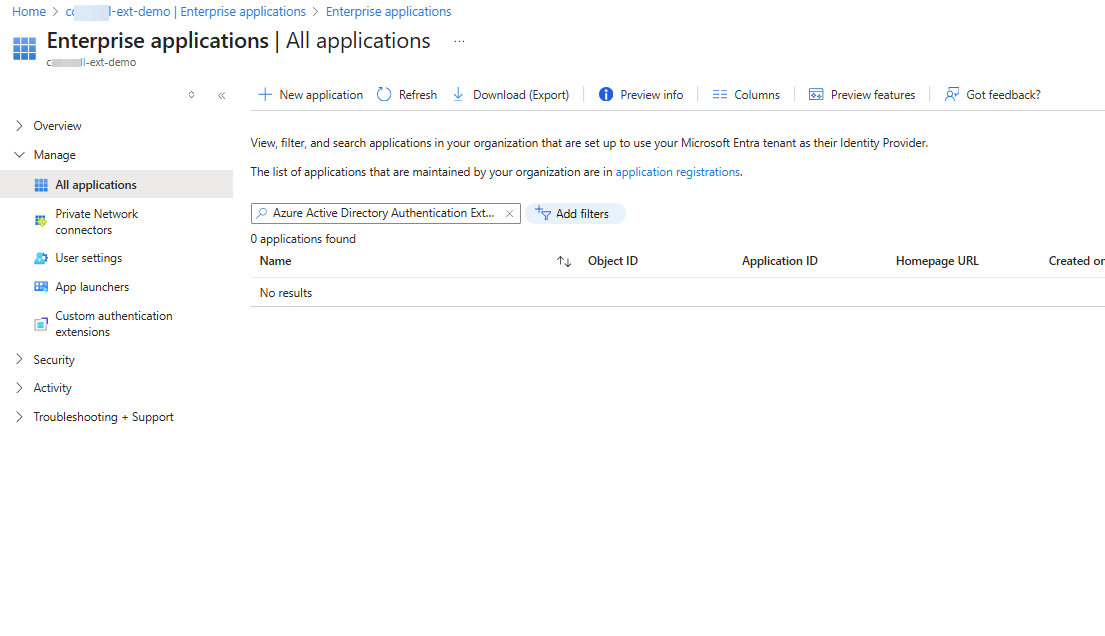Click the Add filters button
The image size is (1105, 636).
pyautogui.click(x=575, y=214)
